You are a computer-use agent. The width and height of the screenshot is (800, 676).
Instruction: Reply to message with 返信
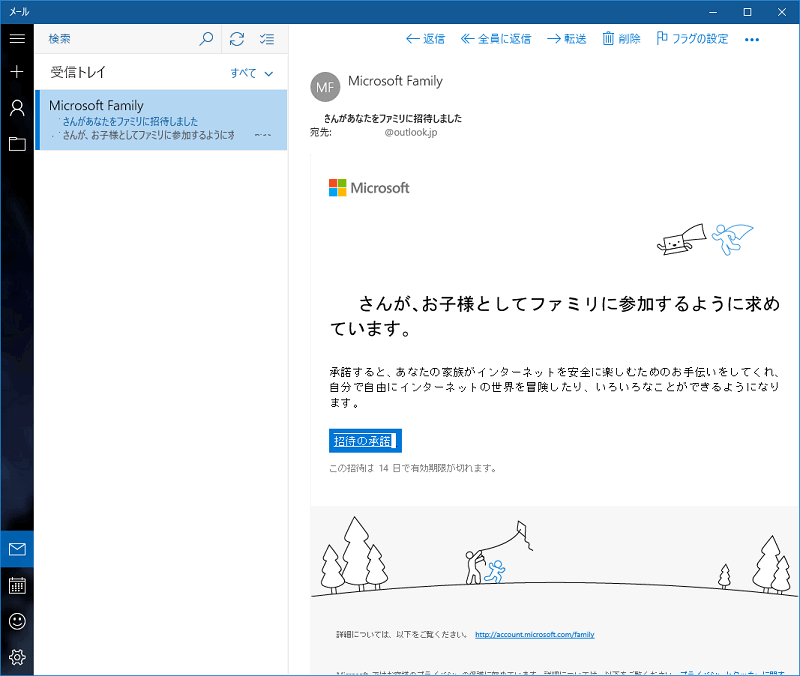click(x=426, y=39)
